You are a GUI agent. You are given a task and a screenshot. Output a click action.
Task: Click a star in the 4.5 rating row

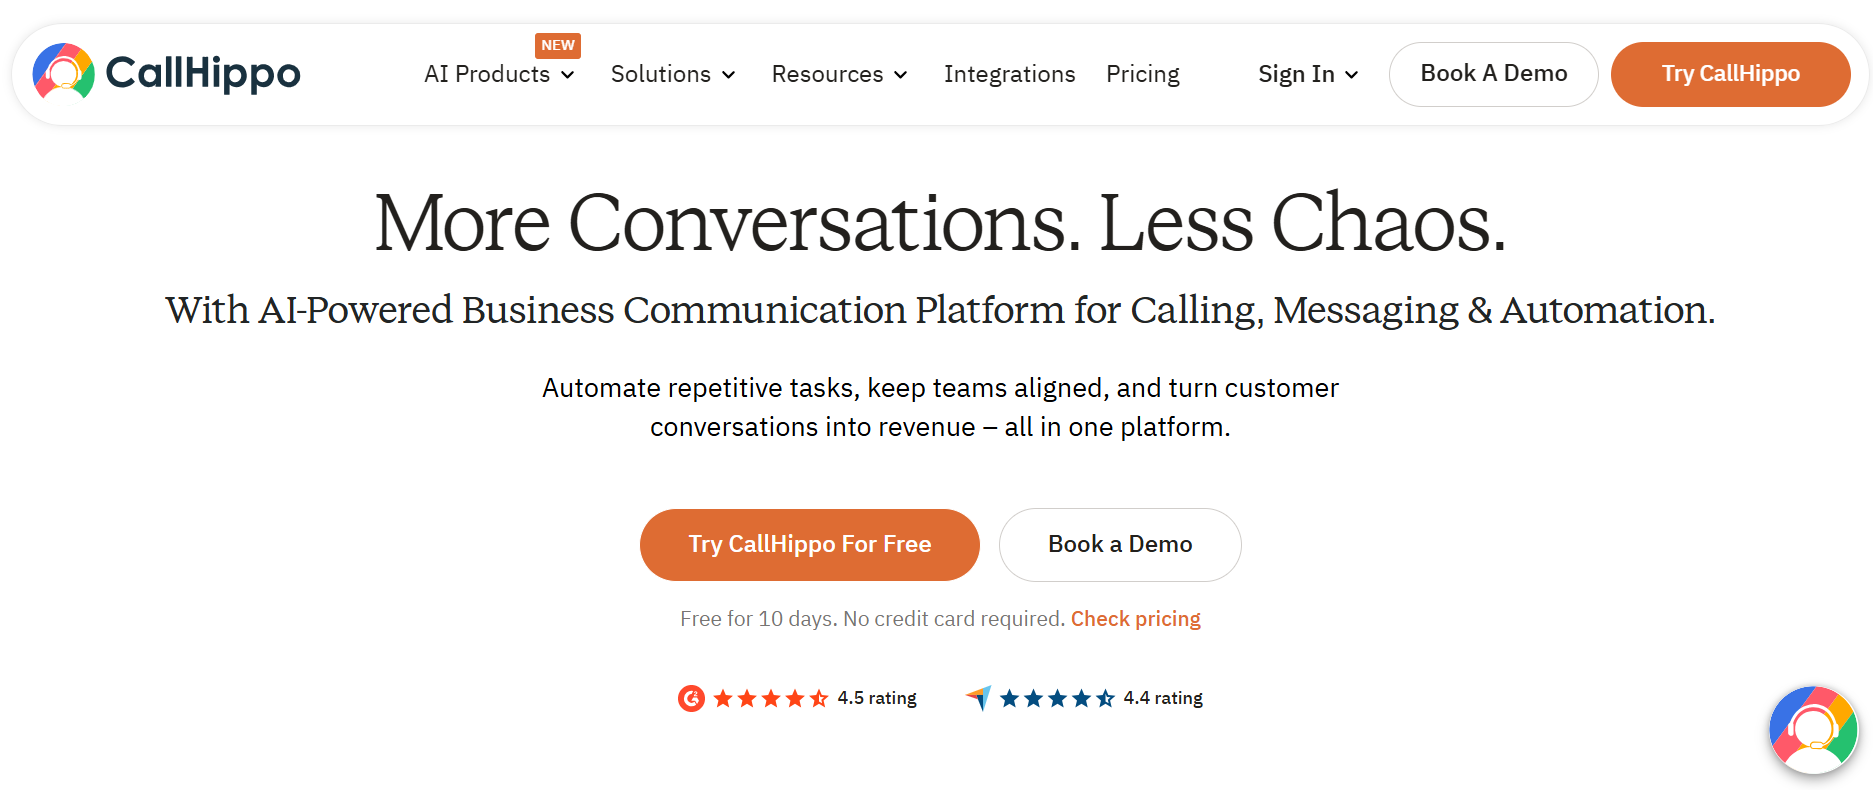pos(771,698)
